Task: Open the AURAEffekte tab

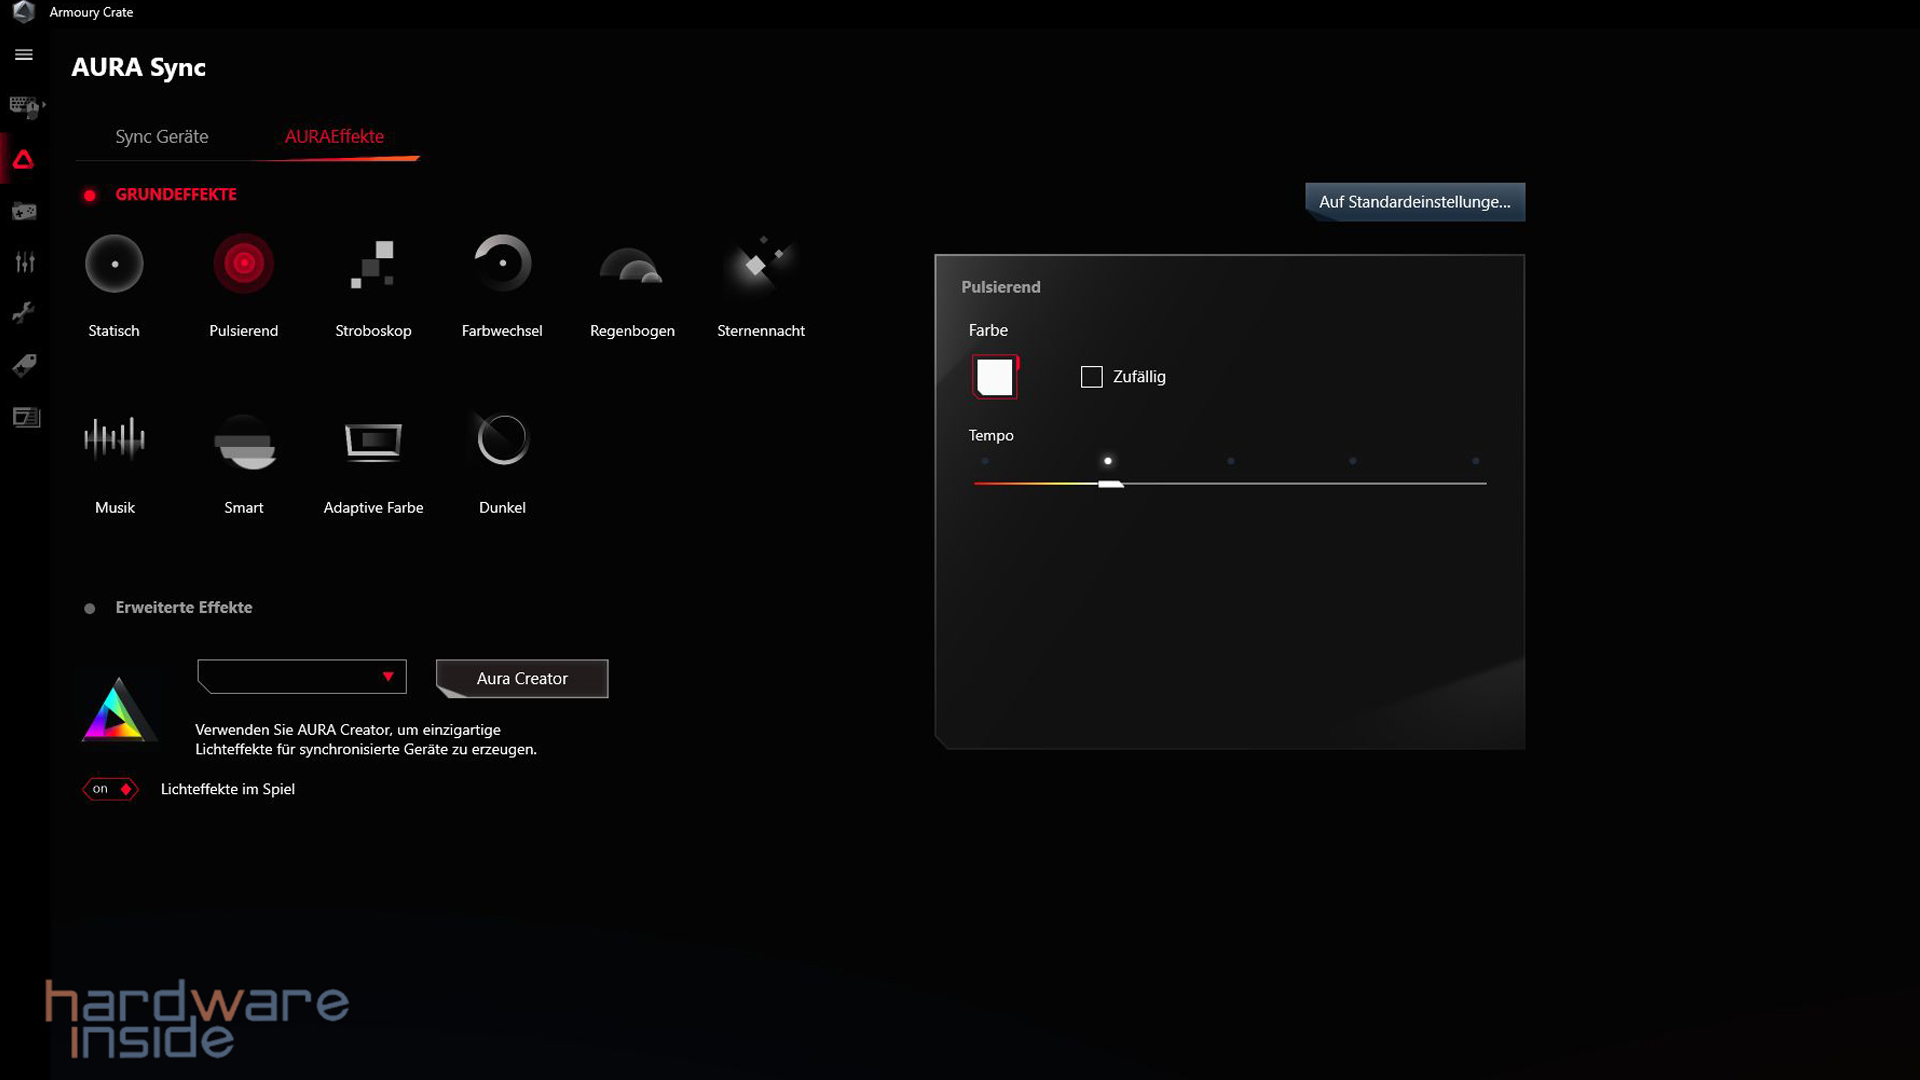Action: pyautogui.click(x=334, y=137)
